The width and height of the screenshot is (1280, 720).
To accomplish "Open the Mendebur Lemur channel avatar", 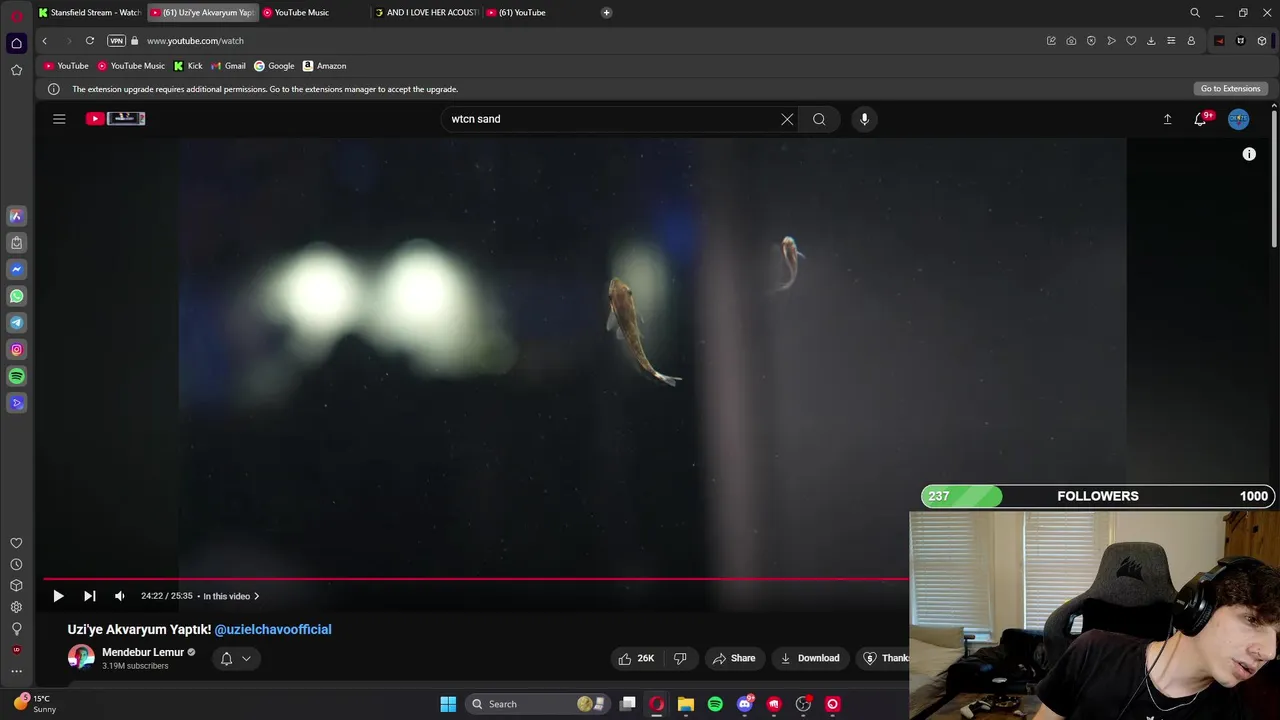I will (x=81, y=658).
